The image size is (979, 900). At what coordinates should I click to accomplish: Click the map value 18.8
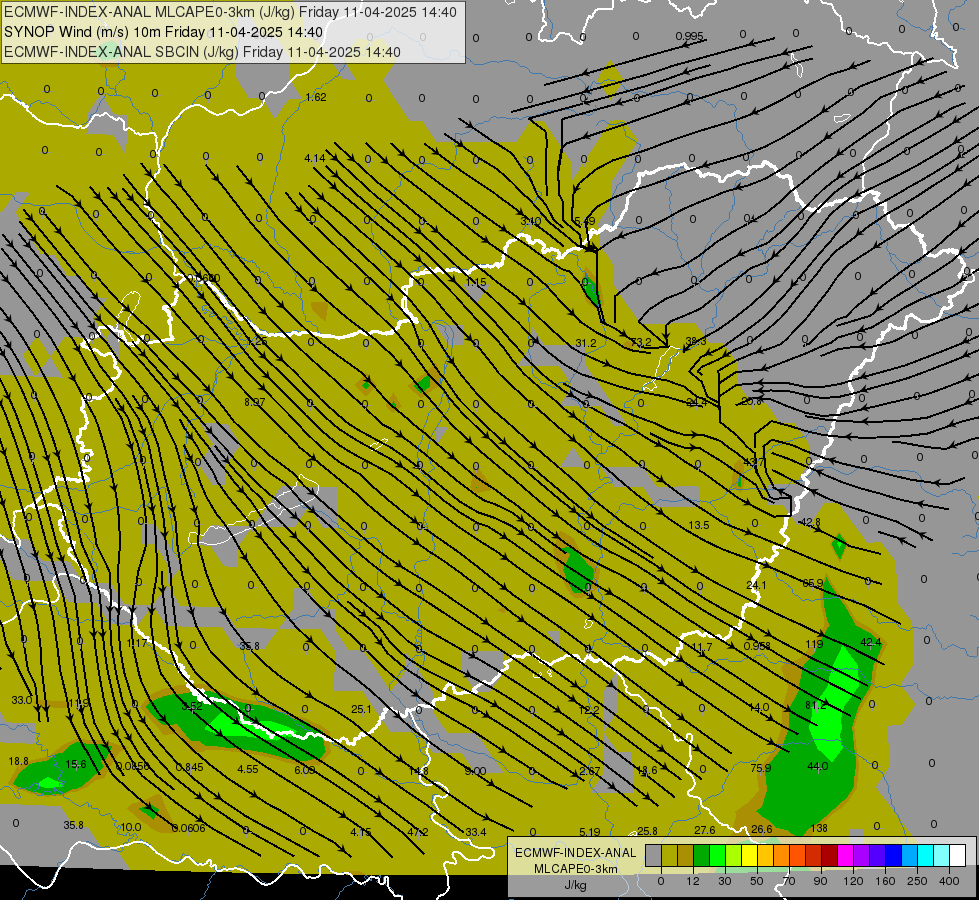point(18,761)
